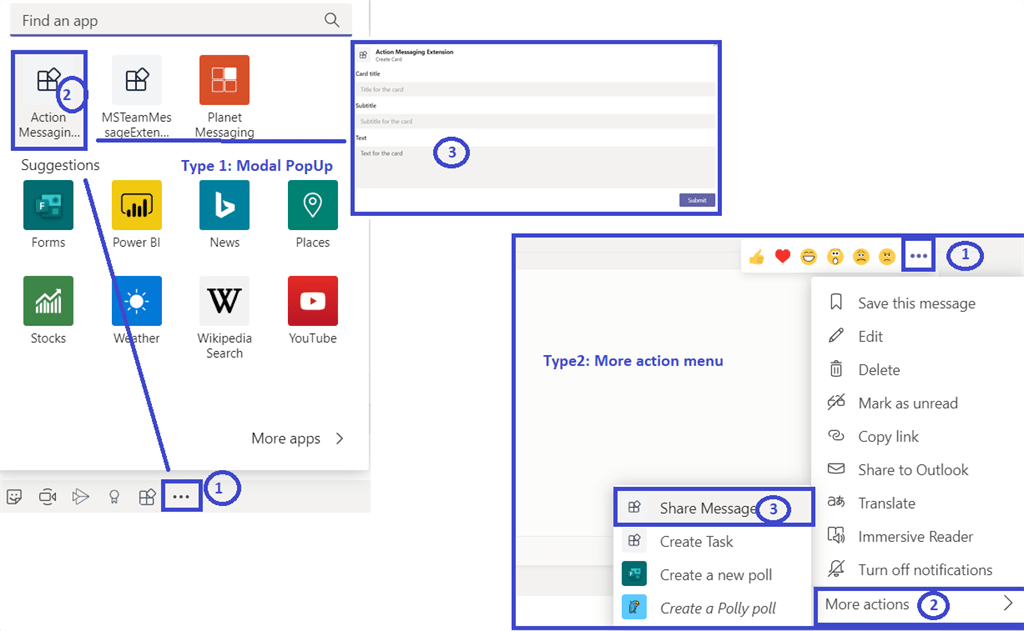Open the Power BI app from Suggestions

pos(136,205)
